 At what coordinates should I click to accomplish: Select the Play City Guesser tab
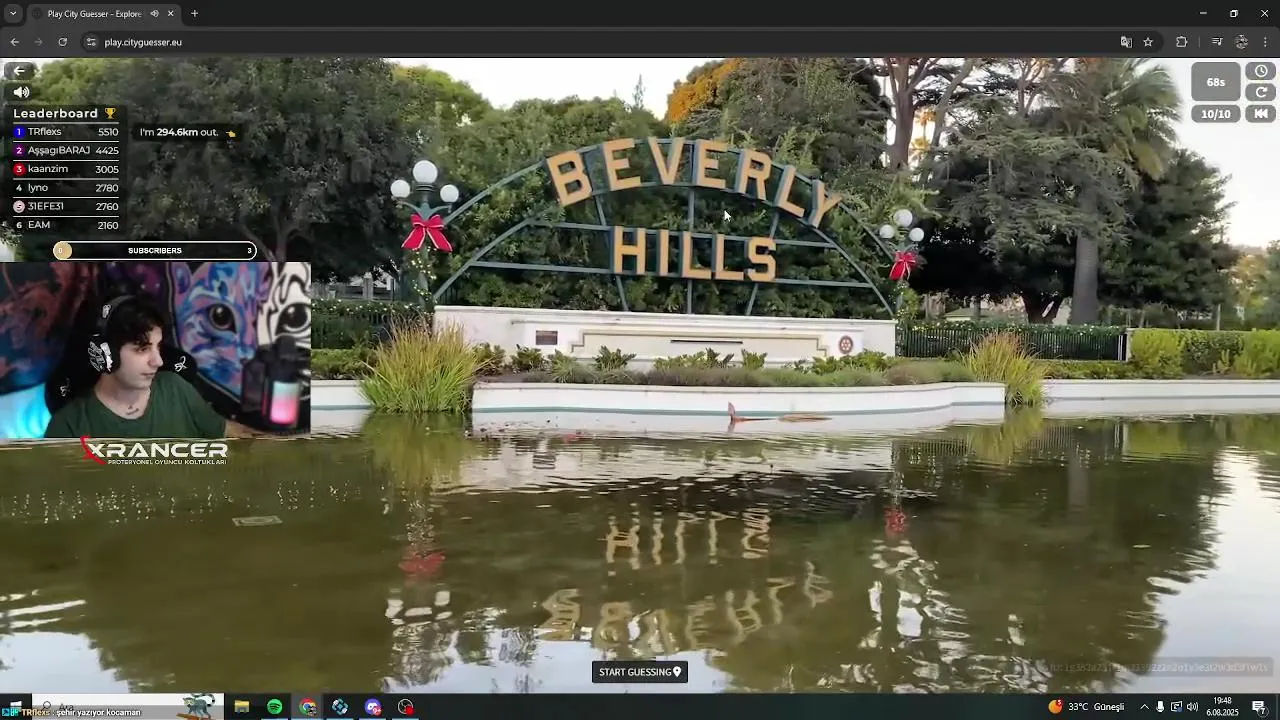pos(103,14)
